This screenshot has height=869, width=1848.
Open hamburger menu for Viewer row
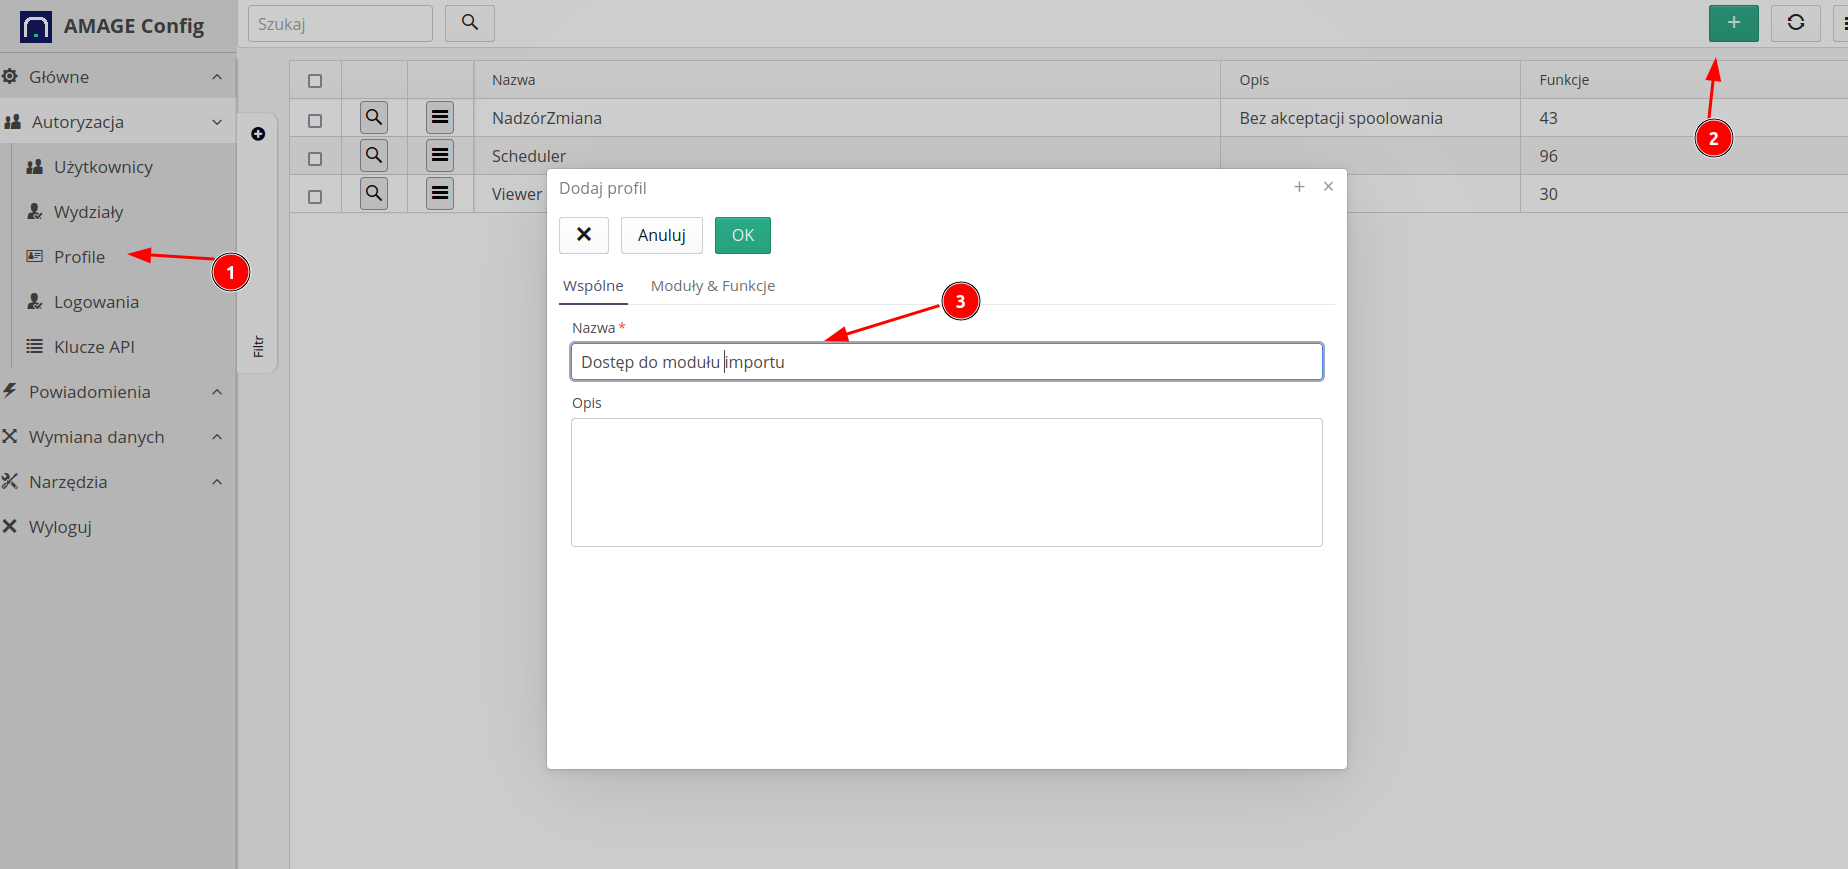tap(440, 194)
